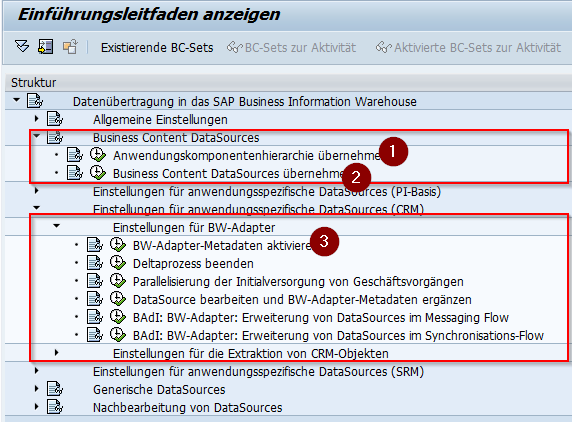Screen dimensions: 572x422
Task: Collapse the Datenübertragung root node
Action: [16, 100]
